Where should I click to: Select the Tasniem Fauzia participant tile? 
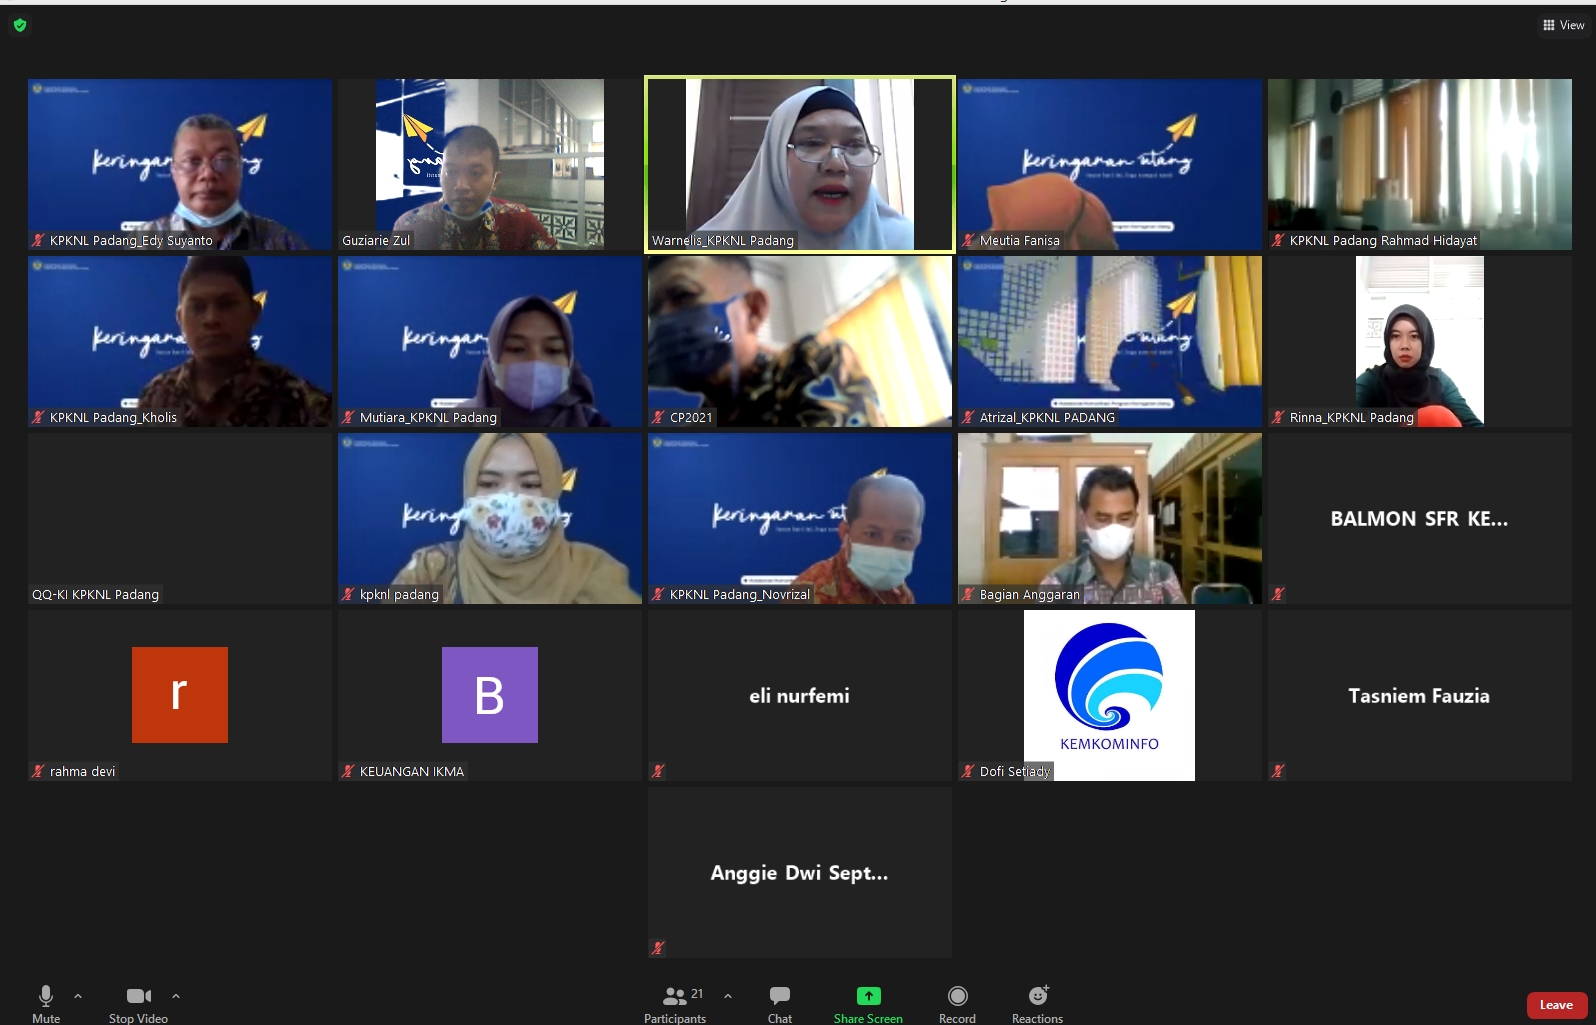coord(1419,695)
